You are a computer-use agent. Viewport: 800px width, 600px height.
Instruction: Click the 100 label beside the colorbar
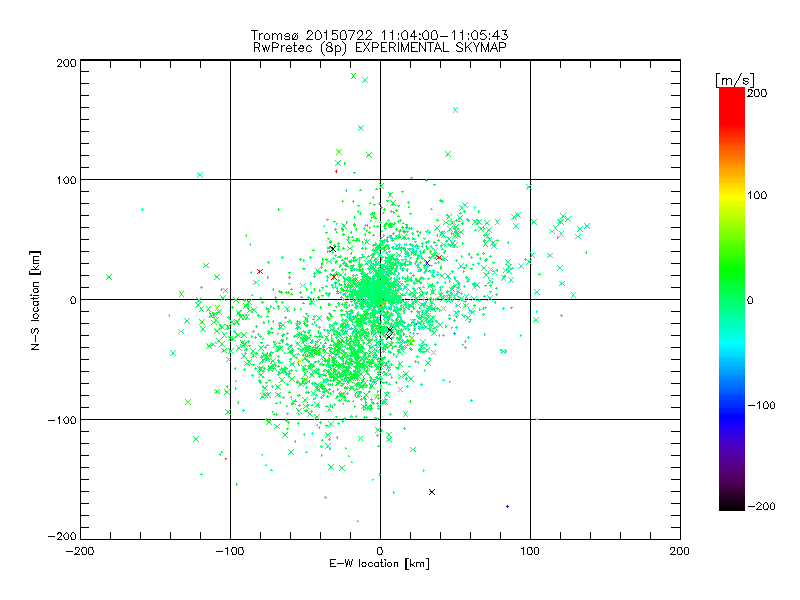pyautogui.click(x=757, y=195)
